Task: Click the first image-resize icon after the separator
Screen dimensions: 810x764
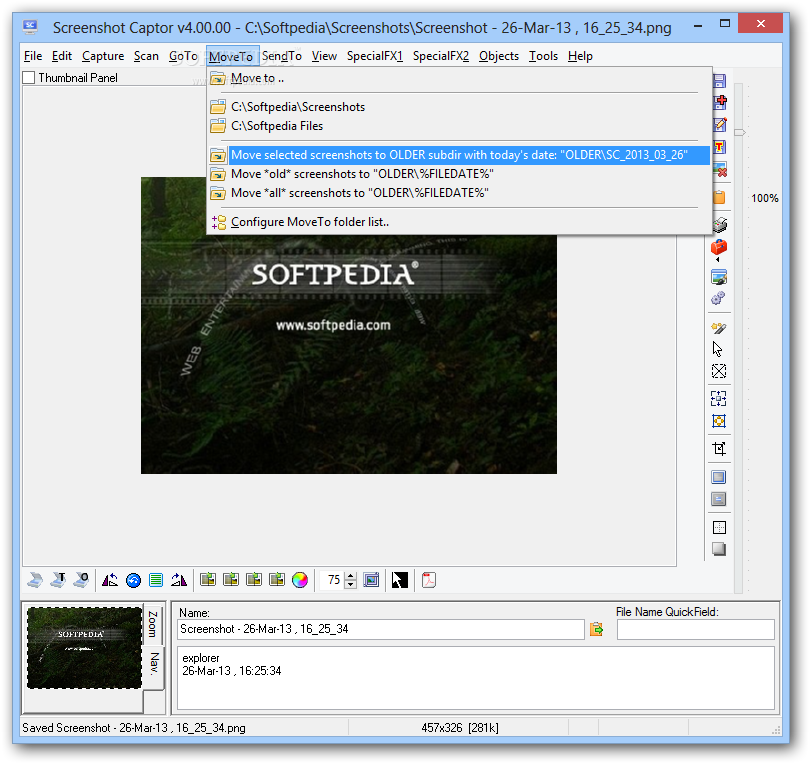Action: 208,580
